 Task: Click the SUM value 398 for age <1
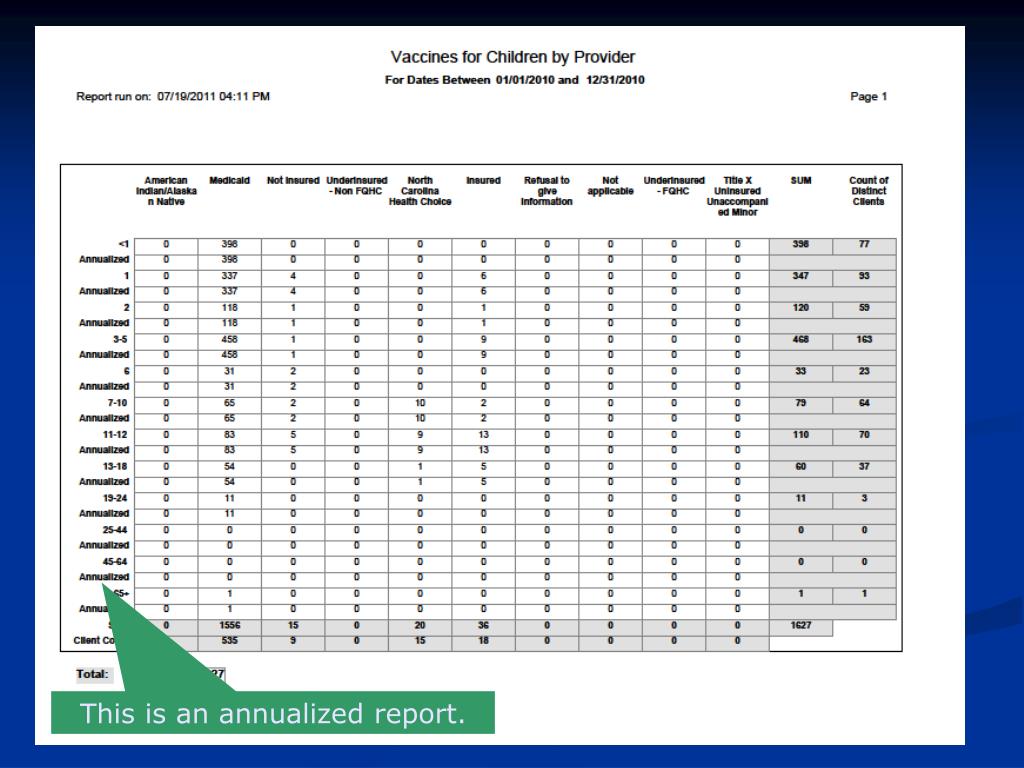click(x=801, y=244)
